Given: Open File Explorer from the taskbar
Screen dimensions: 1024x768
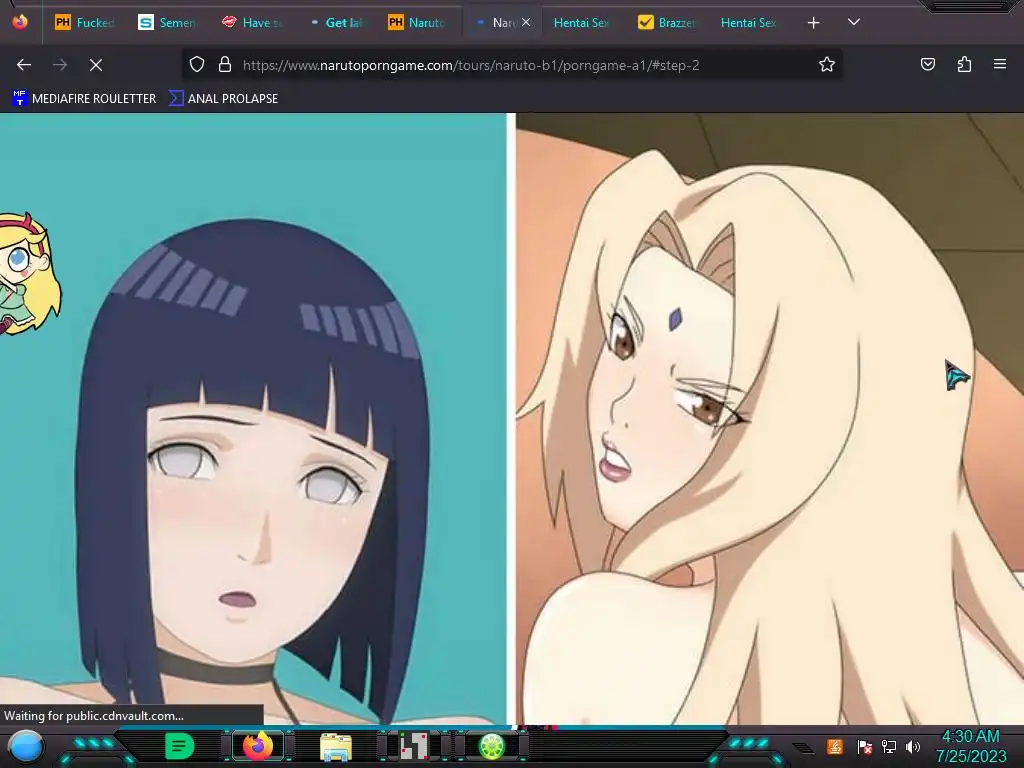Looking at the screenshot, I should pos(336,746).
